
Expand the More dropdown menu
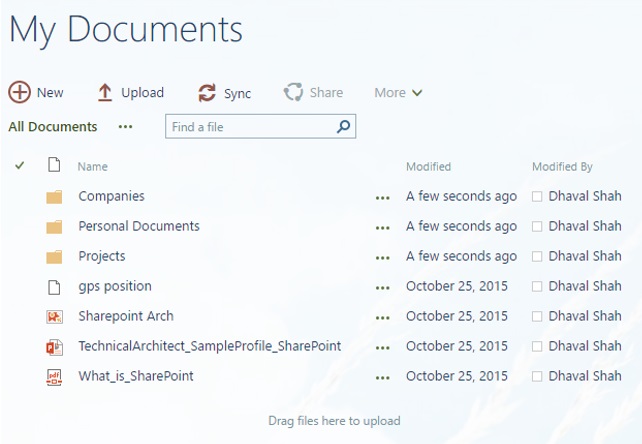[398, 93]
